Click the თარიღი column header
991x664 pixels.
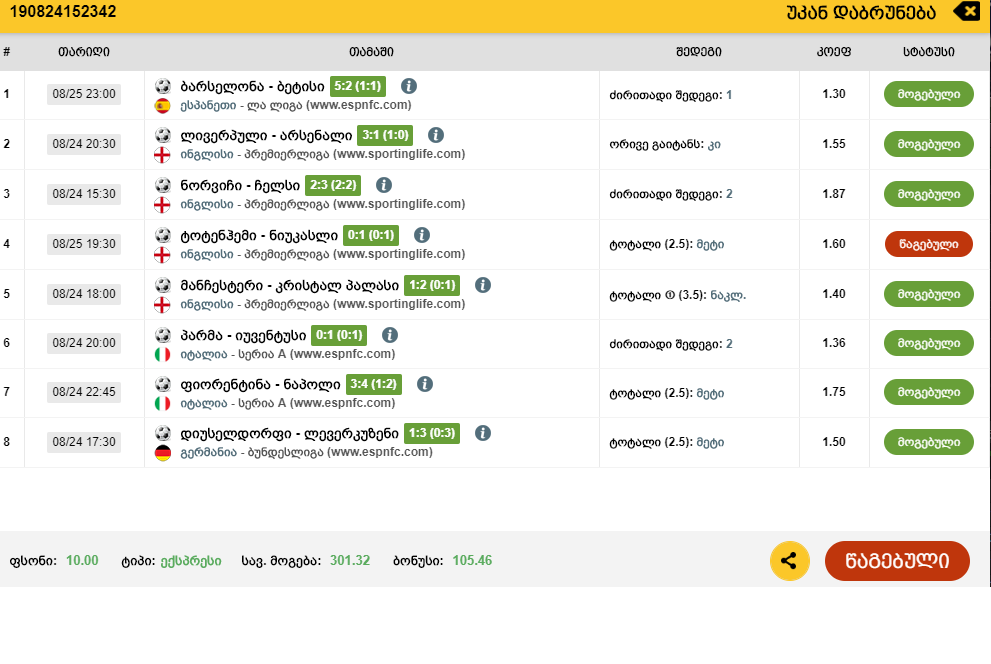[x=84, y=52]
